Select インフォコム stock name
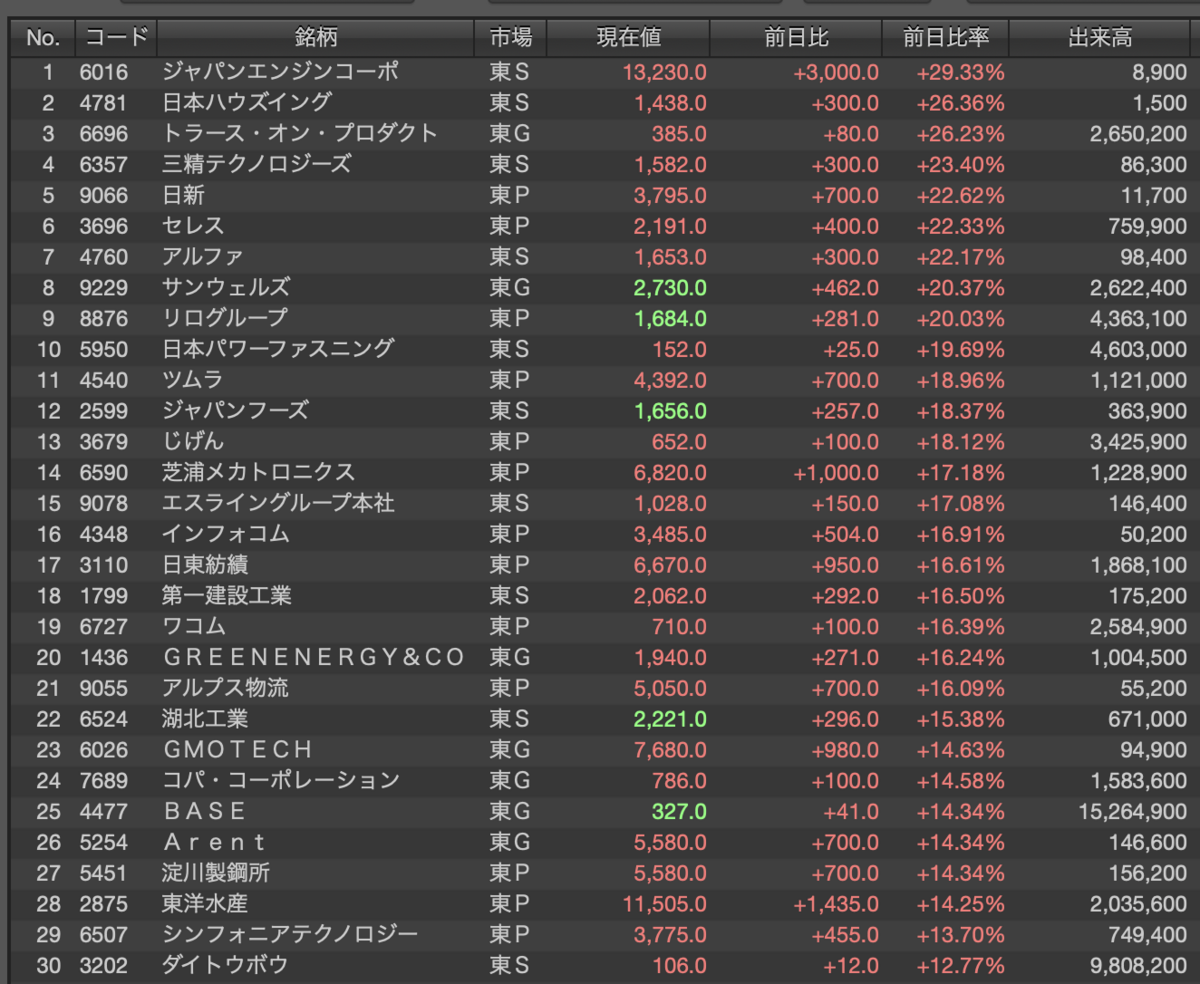1200x984 pixels. tap(226, 534)
